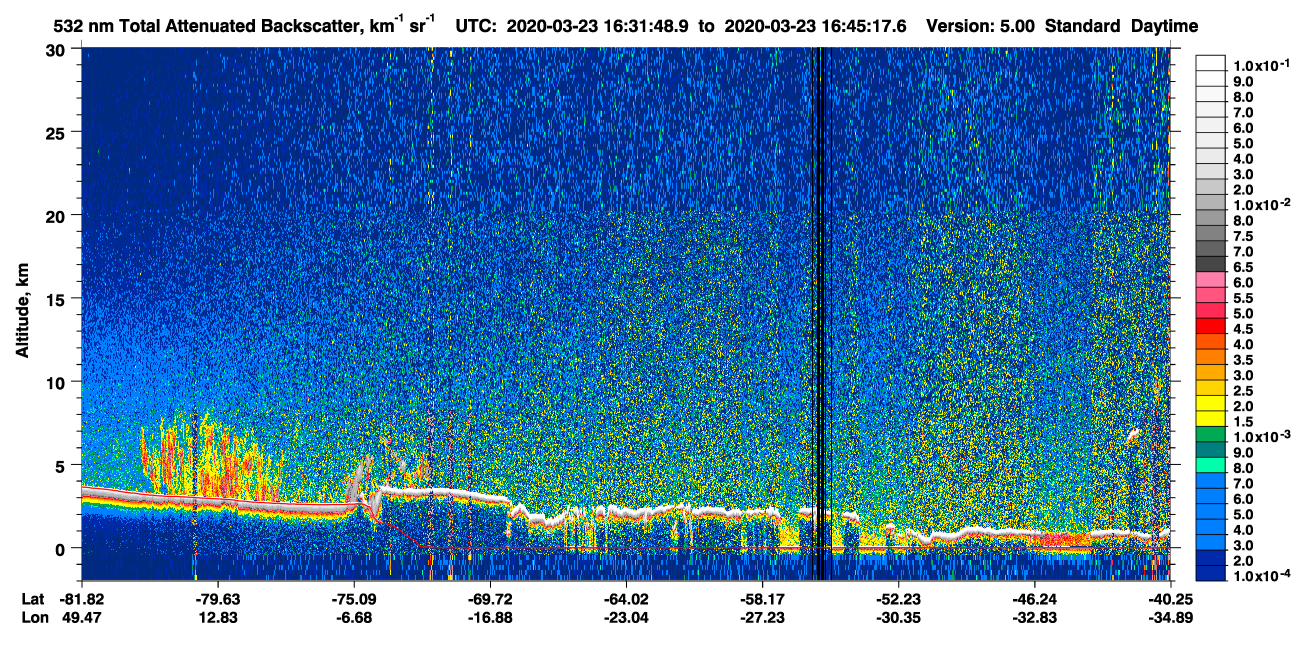Click the 'Version: 5.00' label
The image size is (1300, 667).
982,26
